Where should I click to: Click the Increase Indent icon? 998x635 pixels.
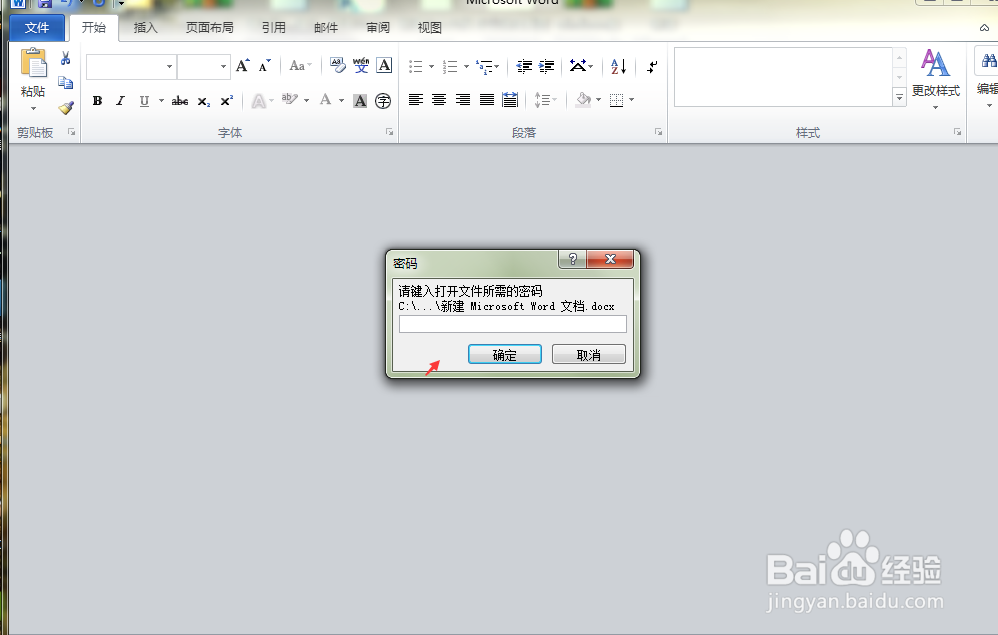coord(547,66)
